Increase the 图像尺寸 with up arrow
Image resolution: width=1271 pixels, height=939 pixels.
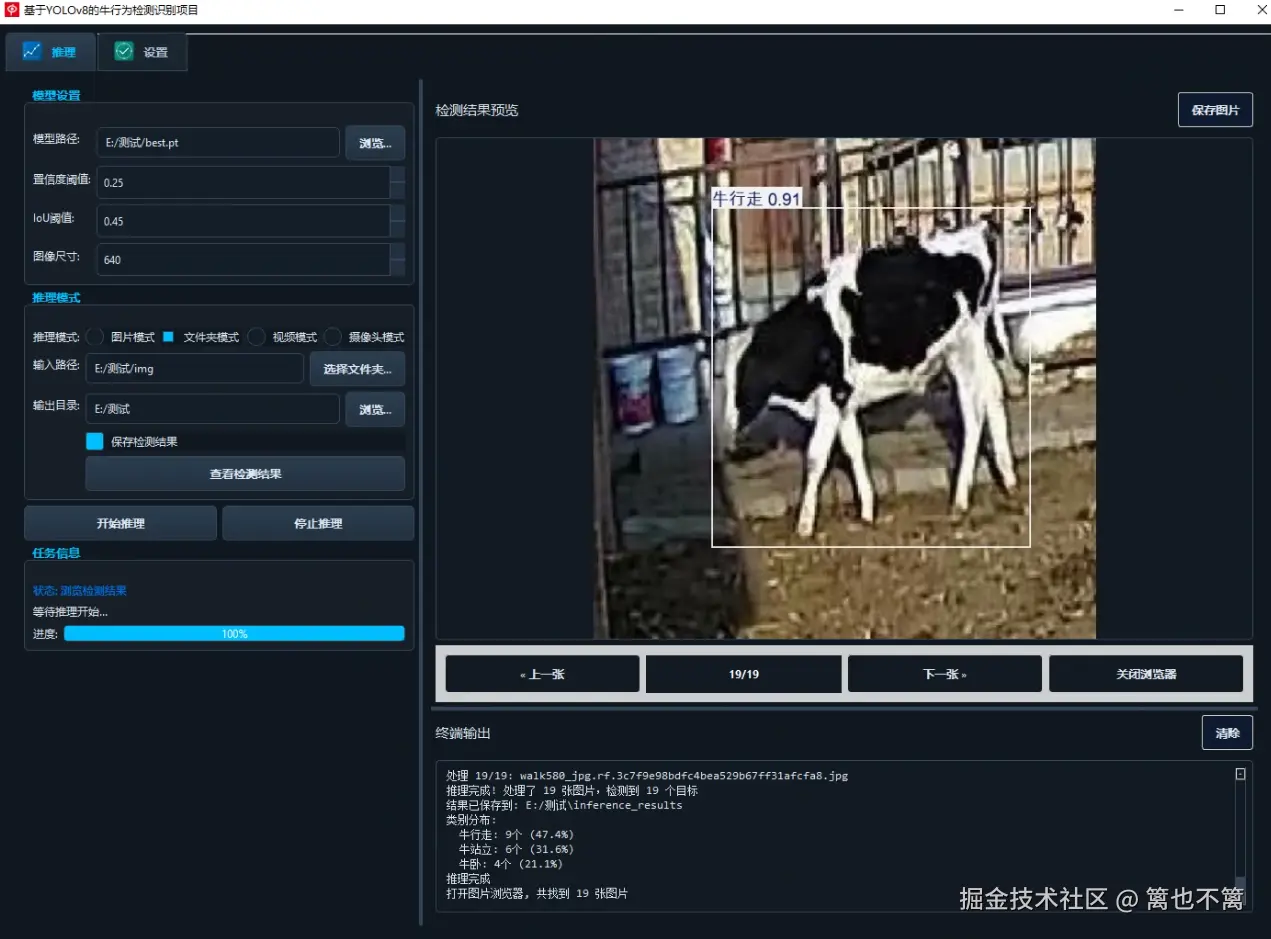[398, 251]
